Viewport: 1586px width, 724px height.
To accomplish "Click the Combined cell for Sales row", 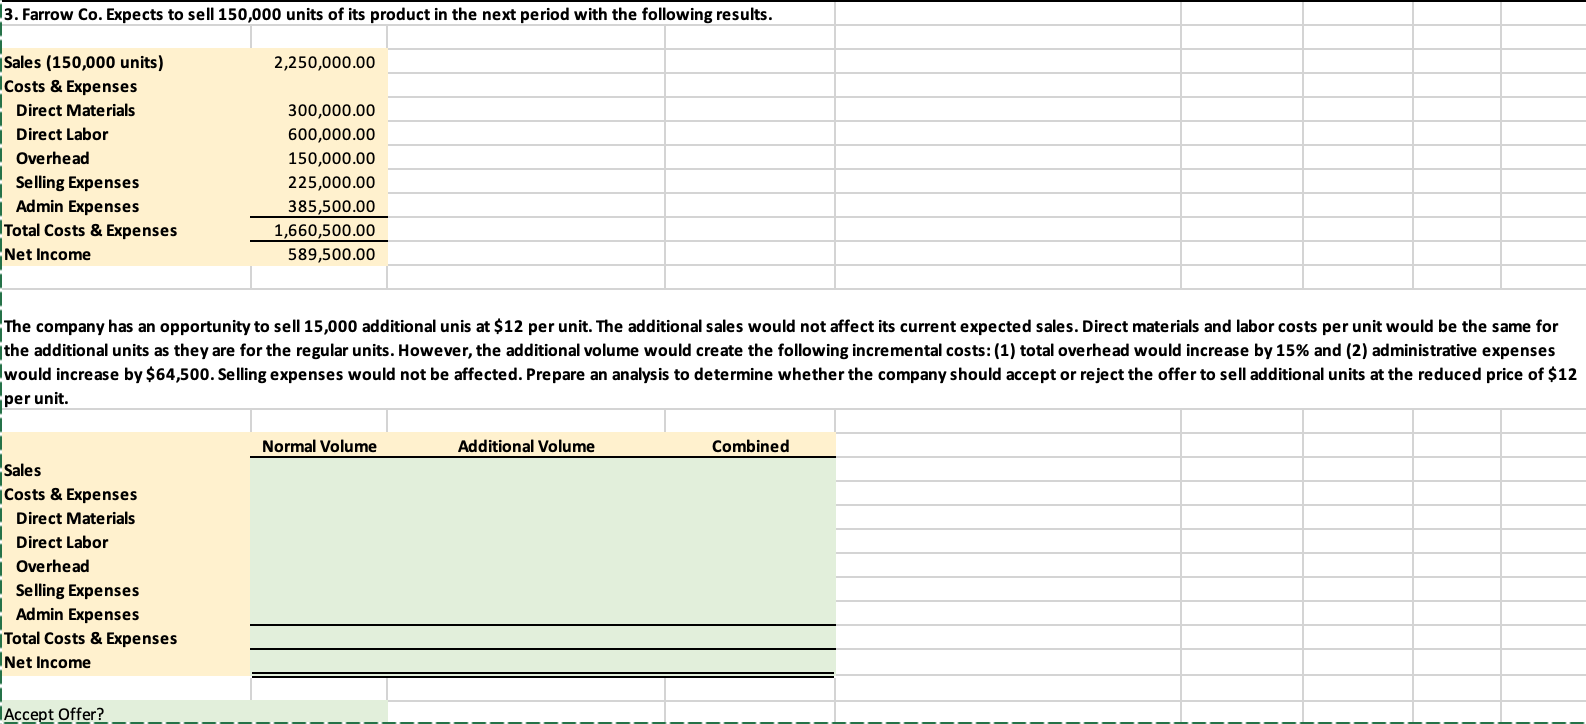I will [x=750, y=470].
